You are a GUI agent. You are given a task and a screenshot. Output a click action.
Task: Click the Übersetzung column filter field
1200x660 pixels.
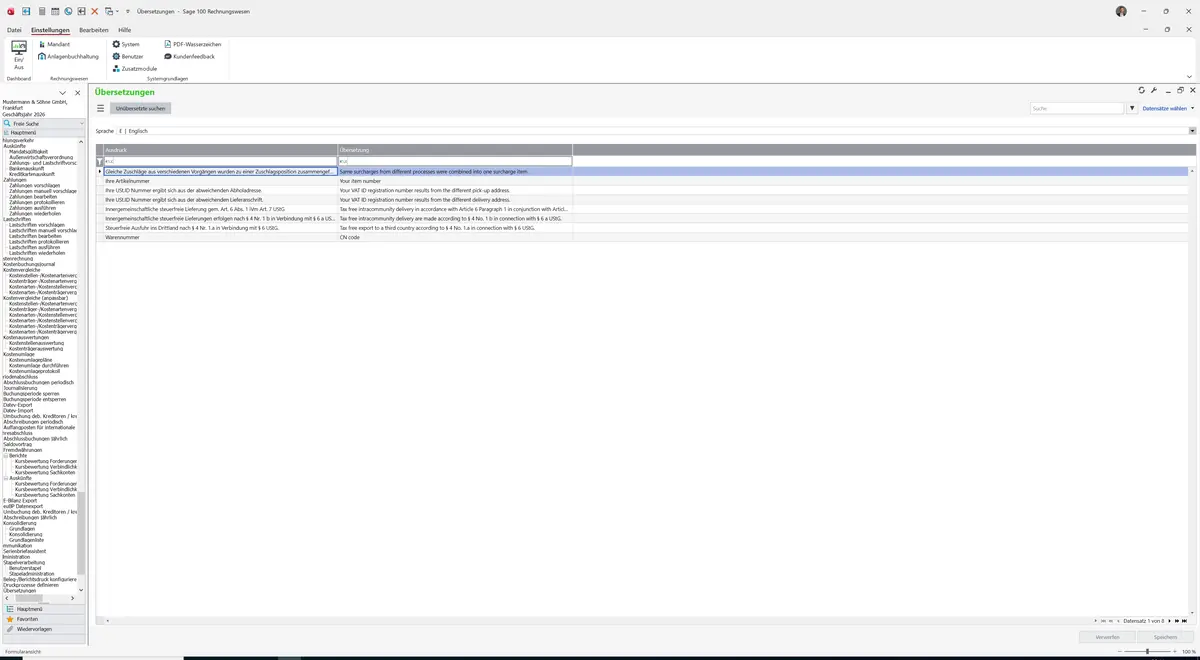[x=455, y=161]
